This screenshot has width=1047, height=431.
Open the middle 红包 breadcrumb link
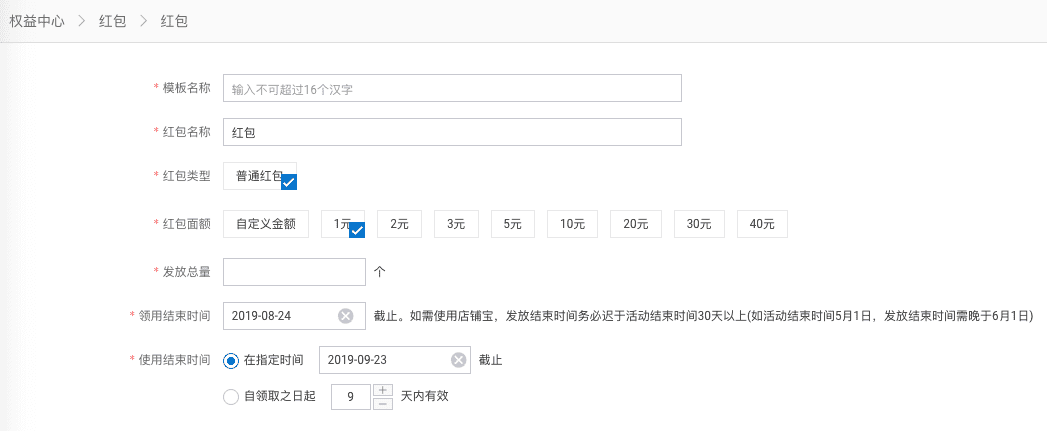(x=112, y=21)
